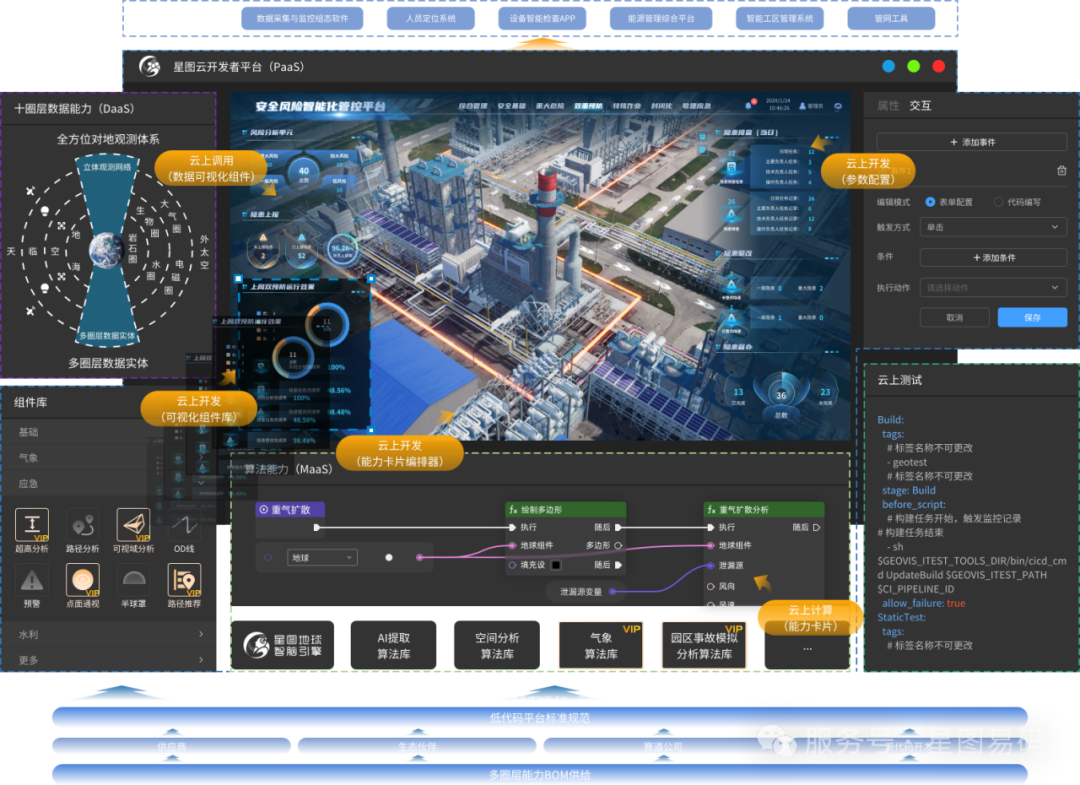Switch to the 交互 tab
This screenshot has height=785, width=1080.
[920, 105]
